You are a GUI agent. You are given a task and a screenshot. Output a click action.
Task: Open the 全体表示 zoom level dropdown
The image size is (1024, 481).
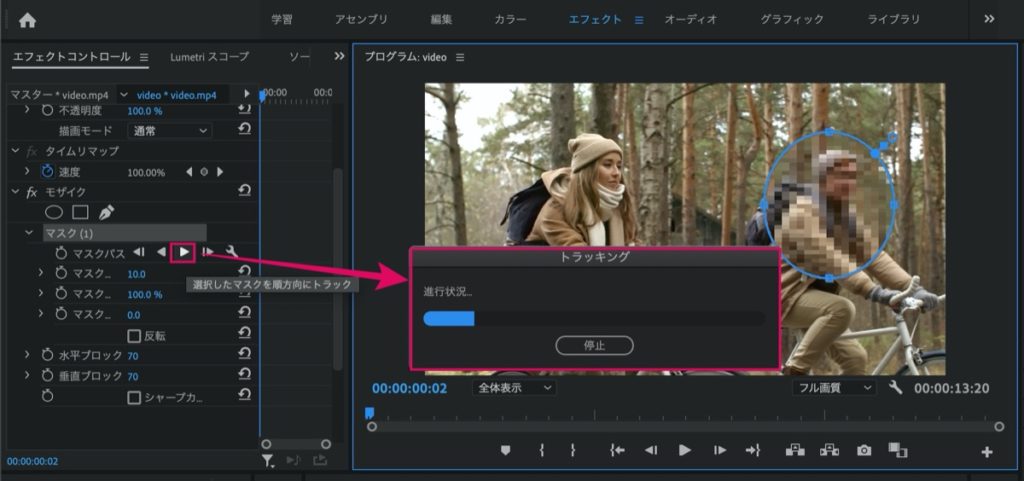click(514, 388)
